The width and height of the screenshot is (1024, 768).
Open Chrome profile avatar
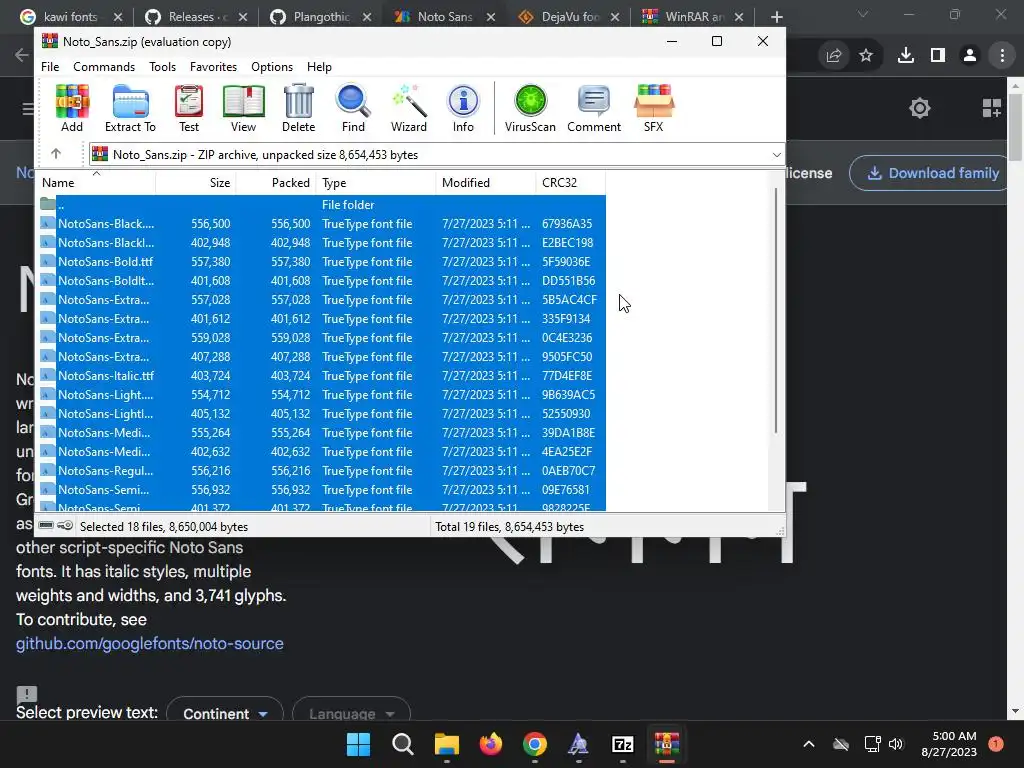(x=970, y=56)
